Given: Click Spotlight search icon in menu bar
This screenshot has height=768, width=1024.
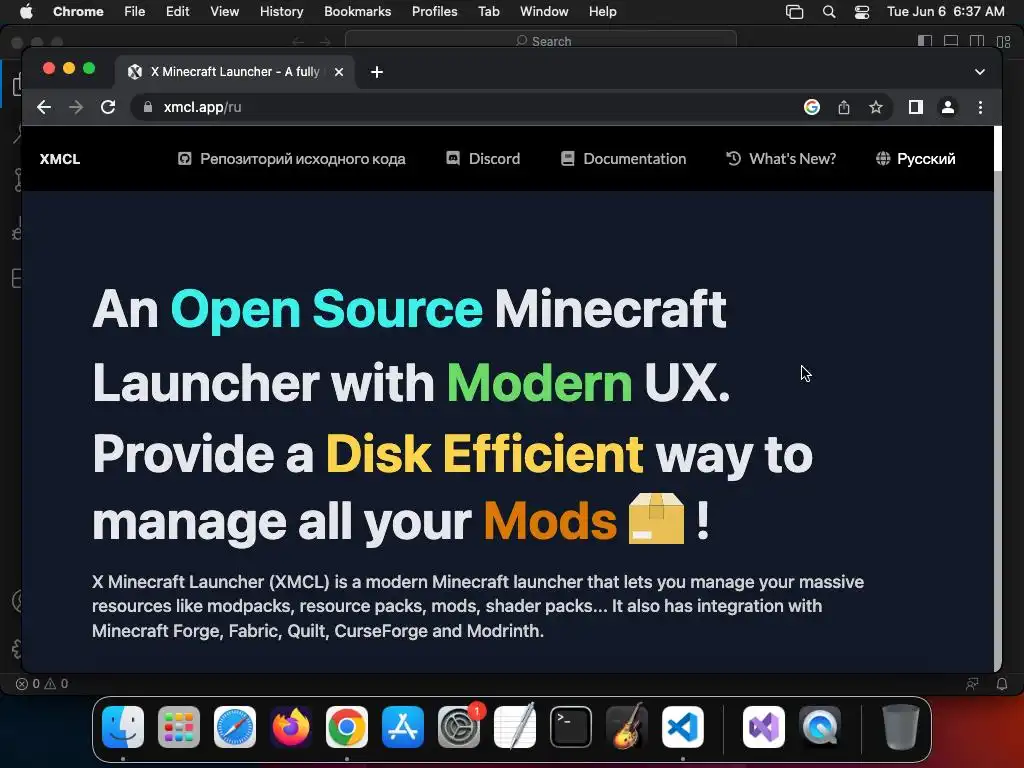Looking at the screenshot, I should point(829,12).
